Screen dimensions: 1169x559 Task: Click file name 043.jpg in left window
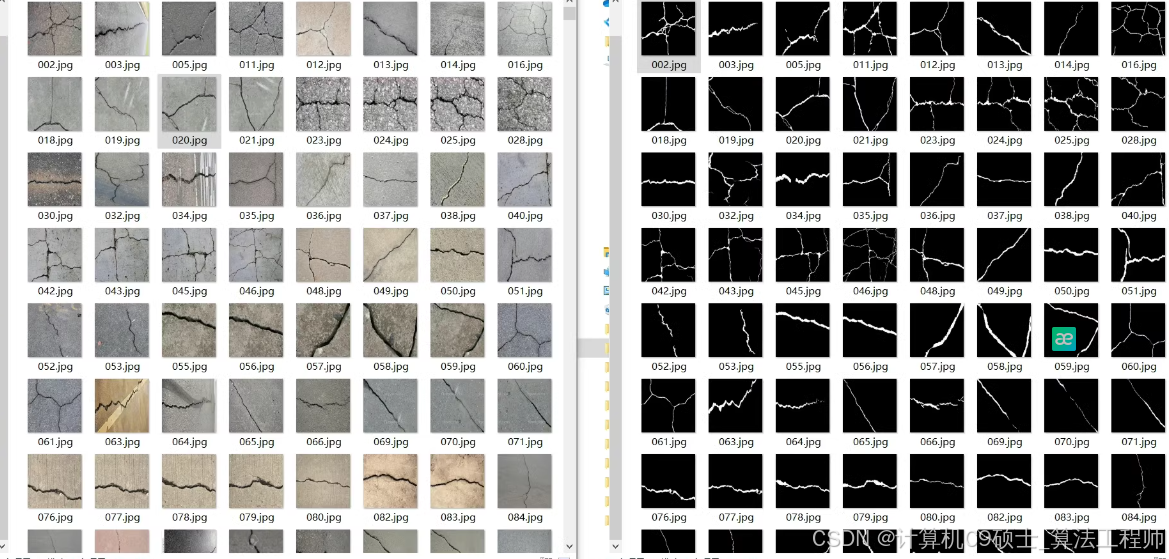click(x=122, y=291)
